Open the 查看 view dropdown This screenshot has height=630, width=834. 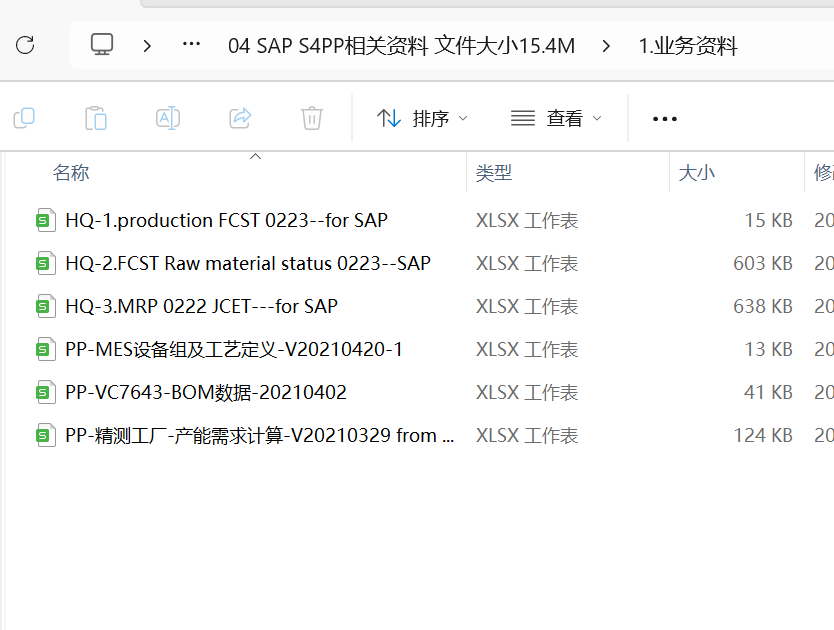556,118
